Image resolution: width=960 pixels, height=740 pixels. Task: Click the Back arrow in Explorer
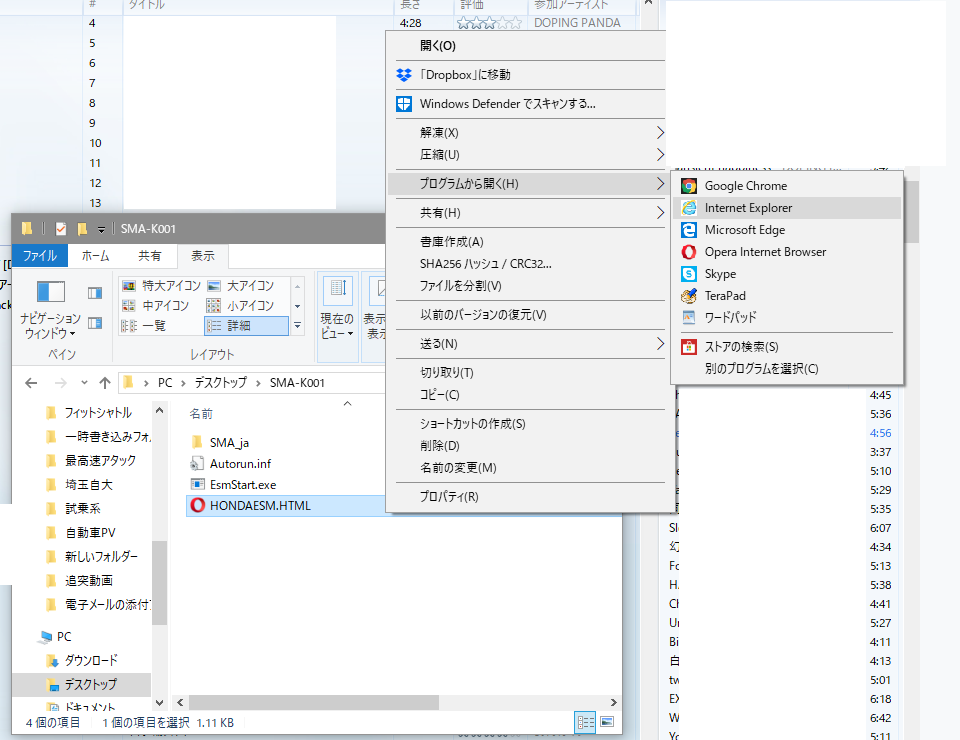pos(31,383)
